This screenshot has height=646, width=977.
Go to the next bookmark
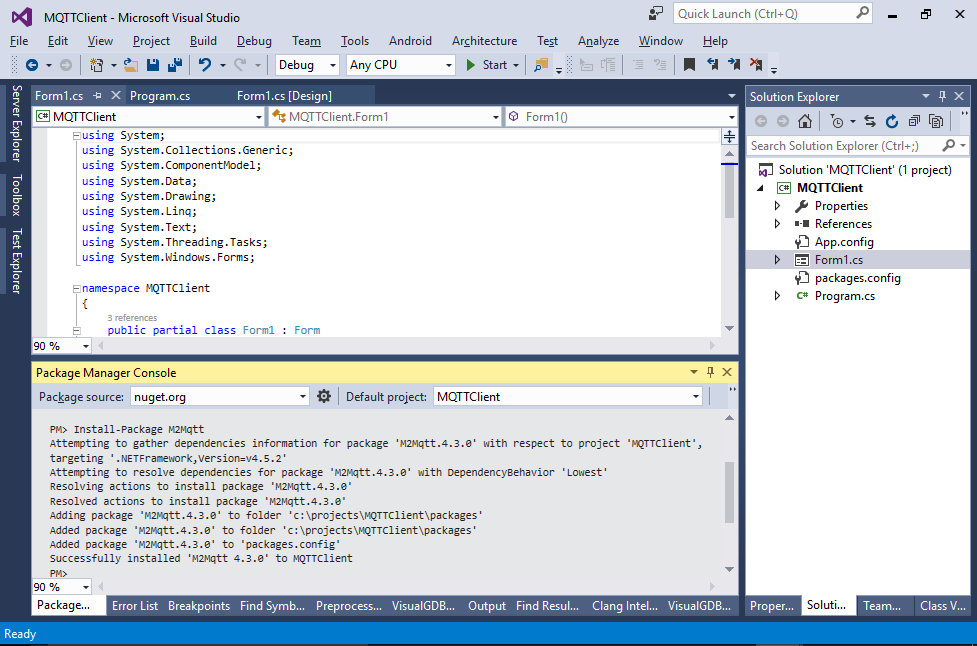[734, 65]
